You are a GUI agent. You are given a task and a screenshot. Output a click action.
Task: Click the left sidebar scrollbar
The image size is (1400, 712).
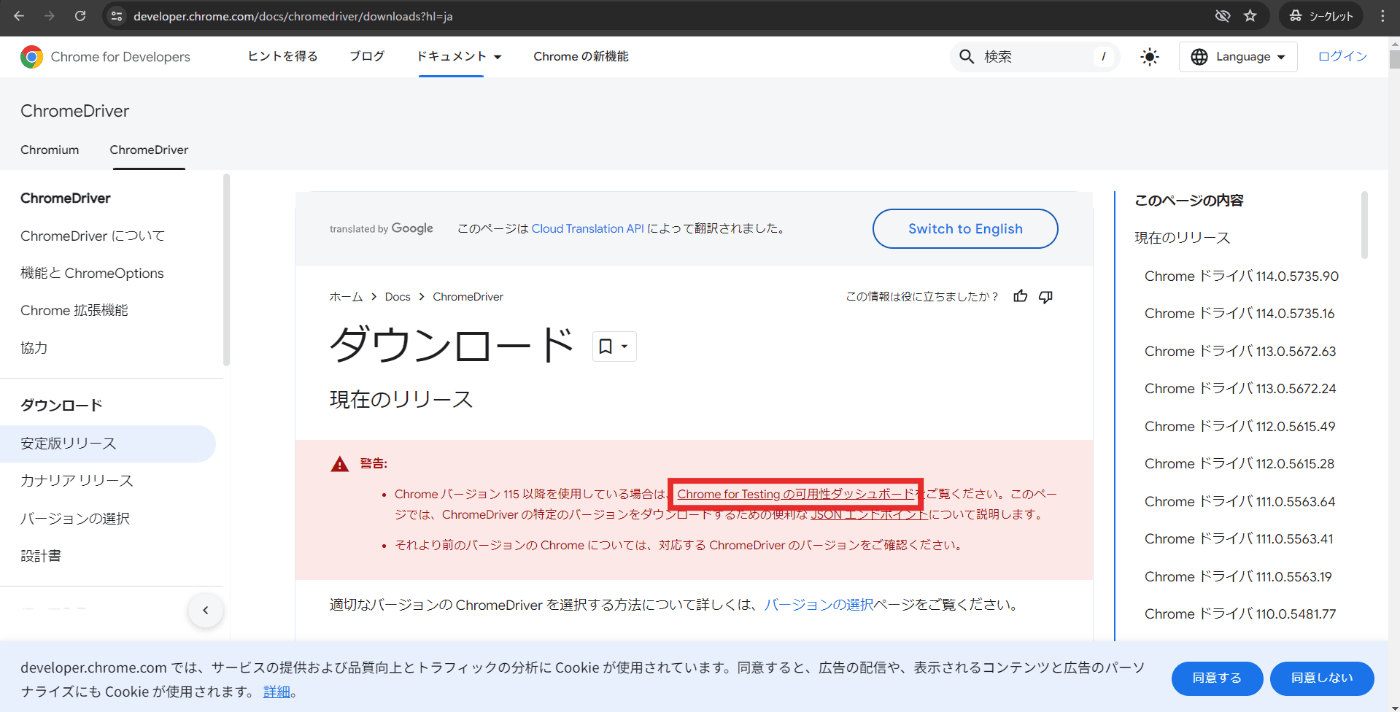[x=226, y=270]
